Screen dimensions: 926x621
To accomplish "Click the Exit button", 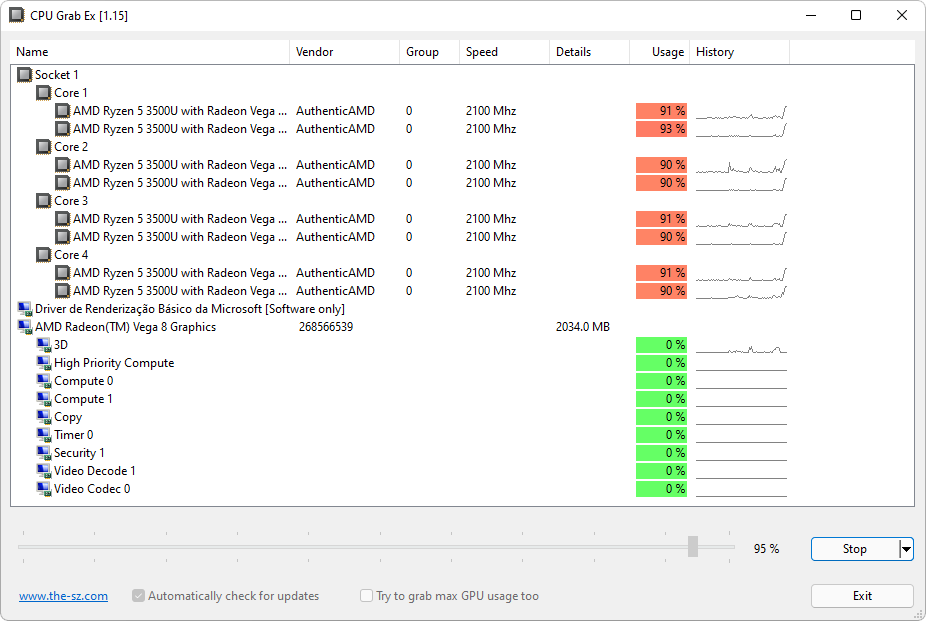I will [862, 596].
